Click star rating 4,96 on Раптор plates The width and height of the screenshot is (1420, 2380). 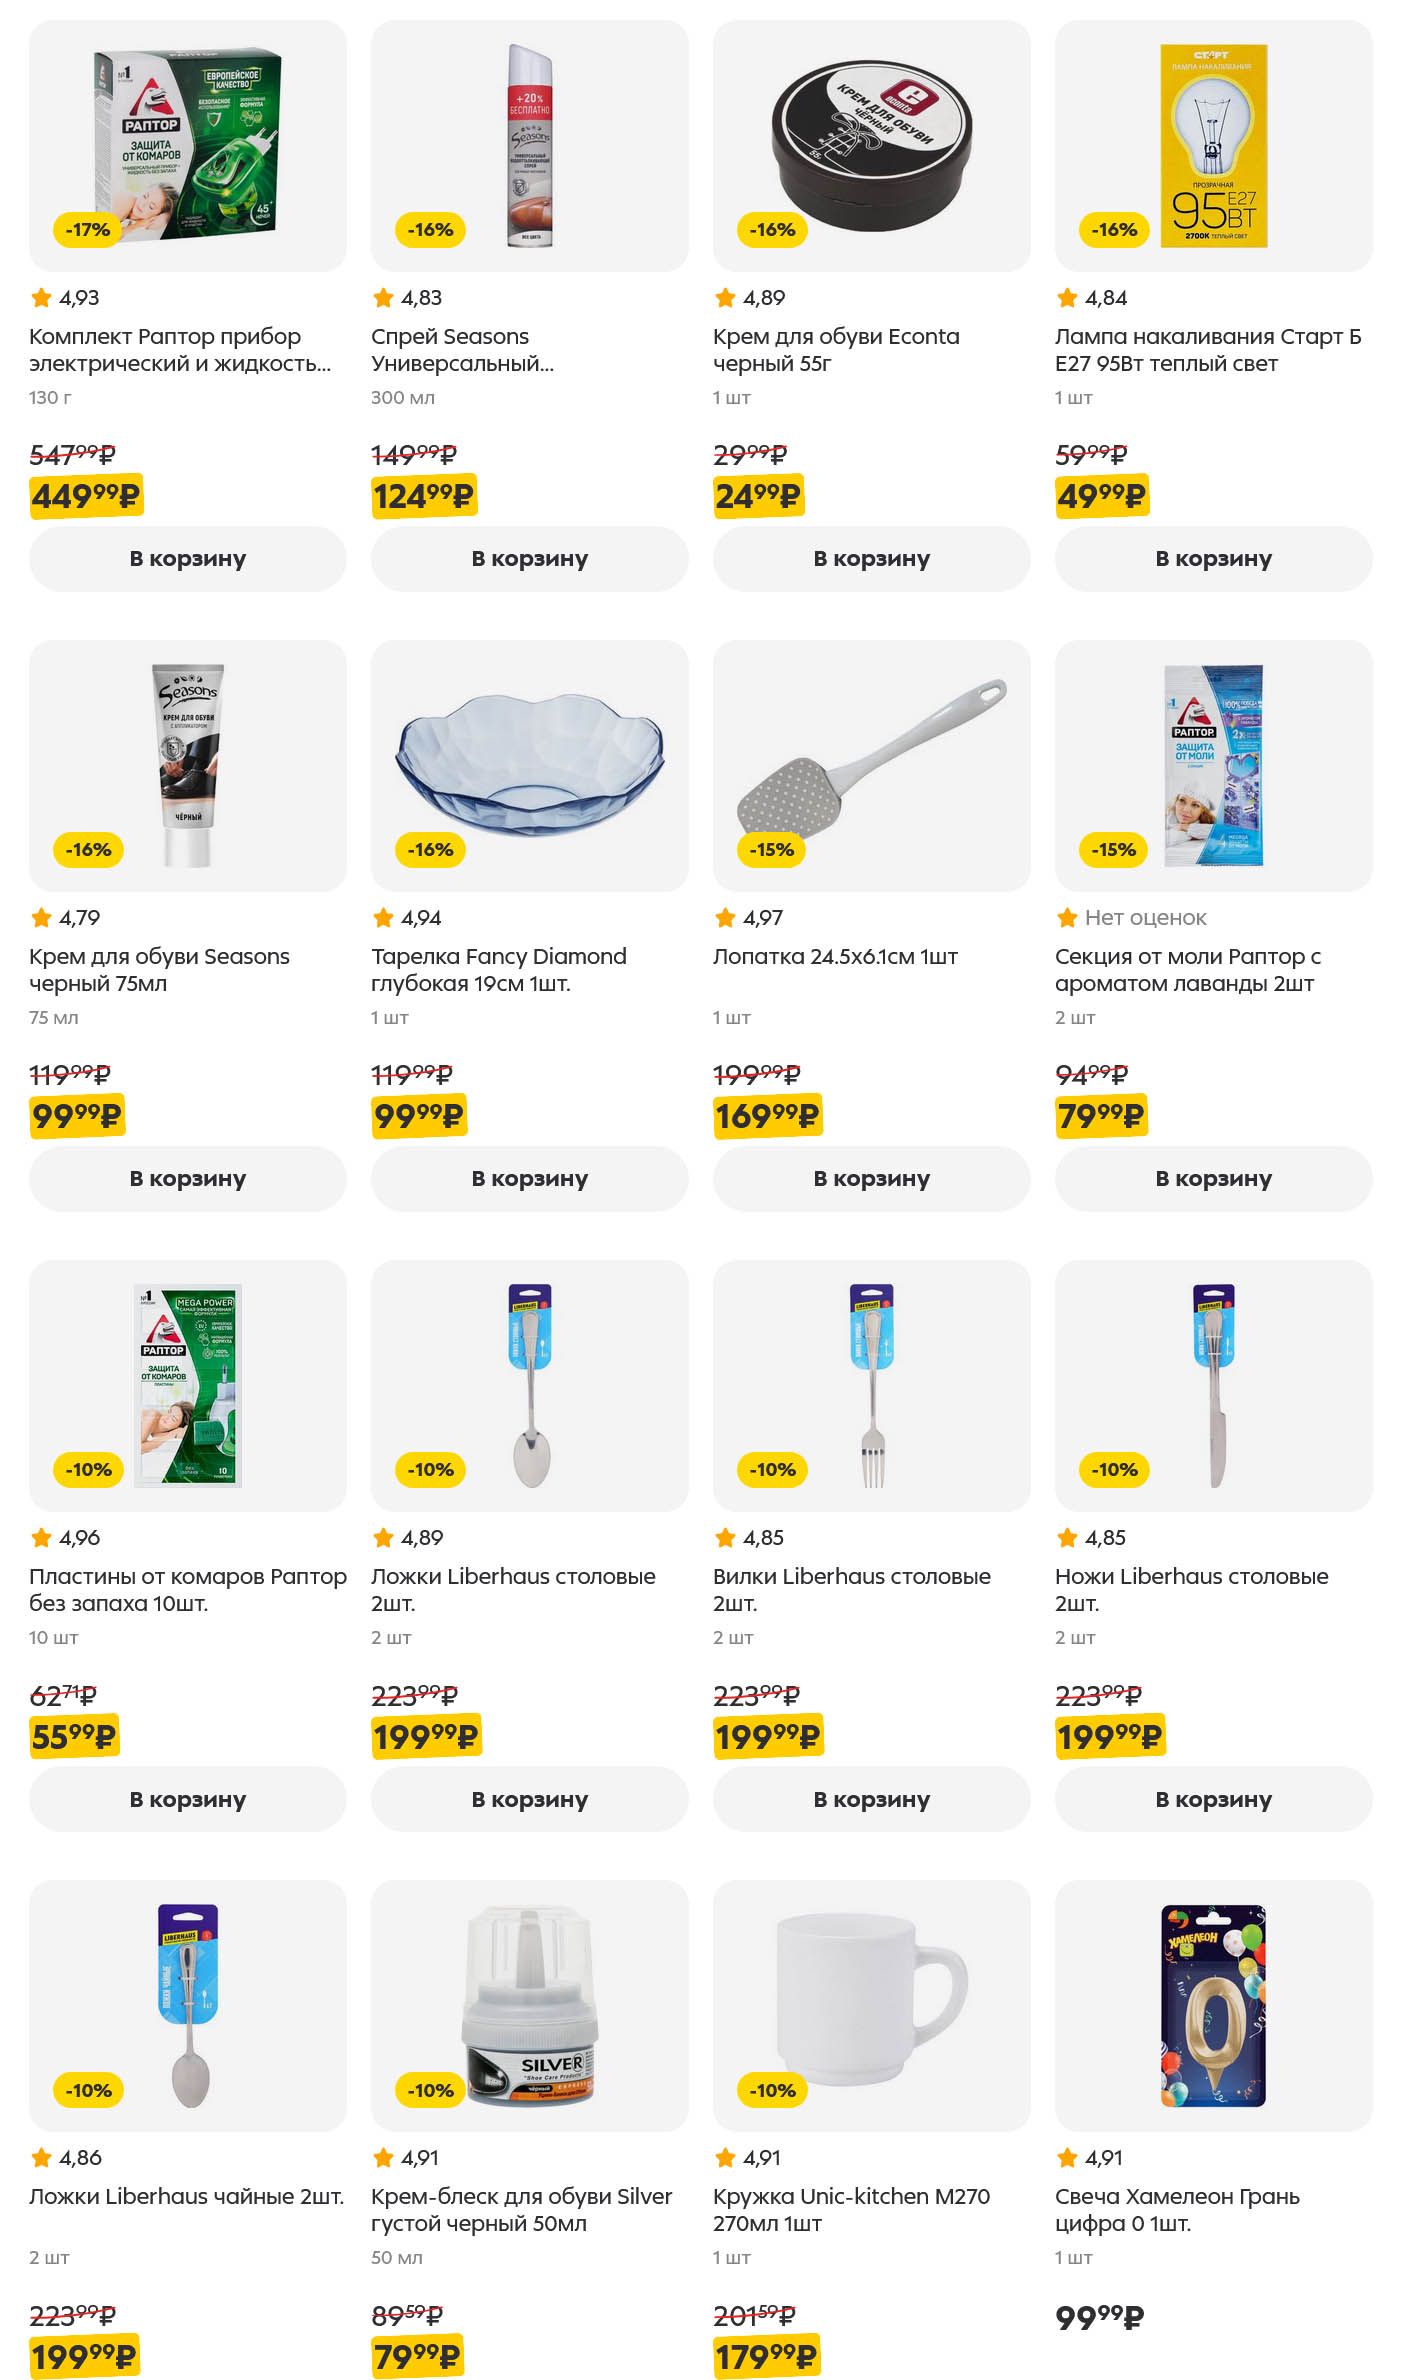tap(66, 1538)
